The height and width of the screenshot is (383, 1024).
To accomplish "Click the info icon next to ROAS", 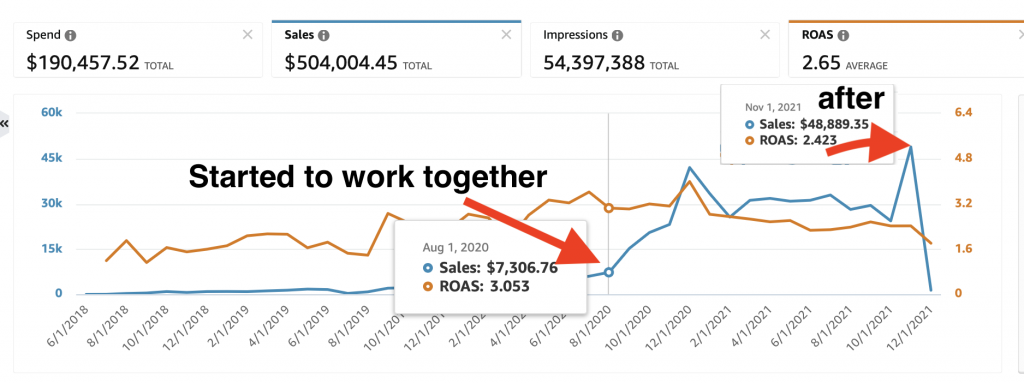I will pyautogui.click(x=844, y=35).
